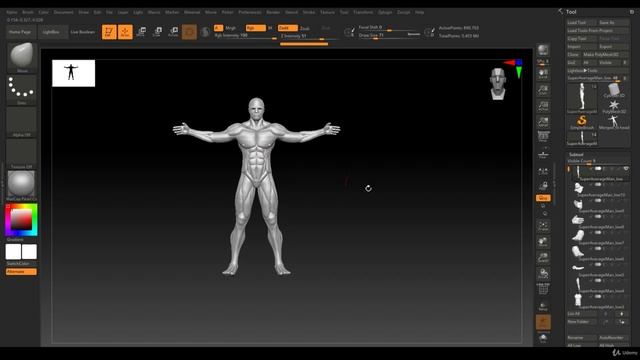640x360 pixels.
Task: Adjust the Z Intensity slider
Action: [309, 36]
